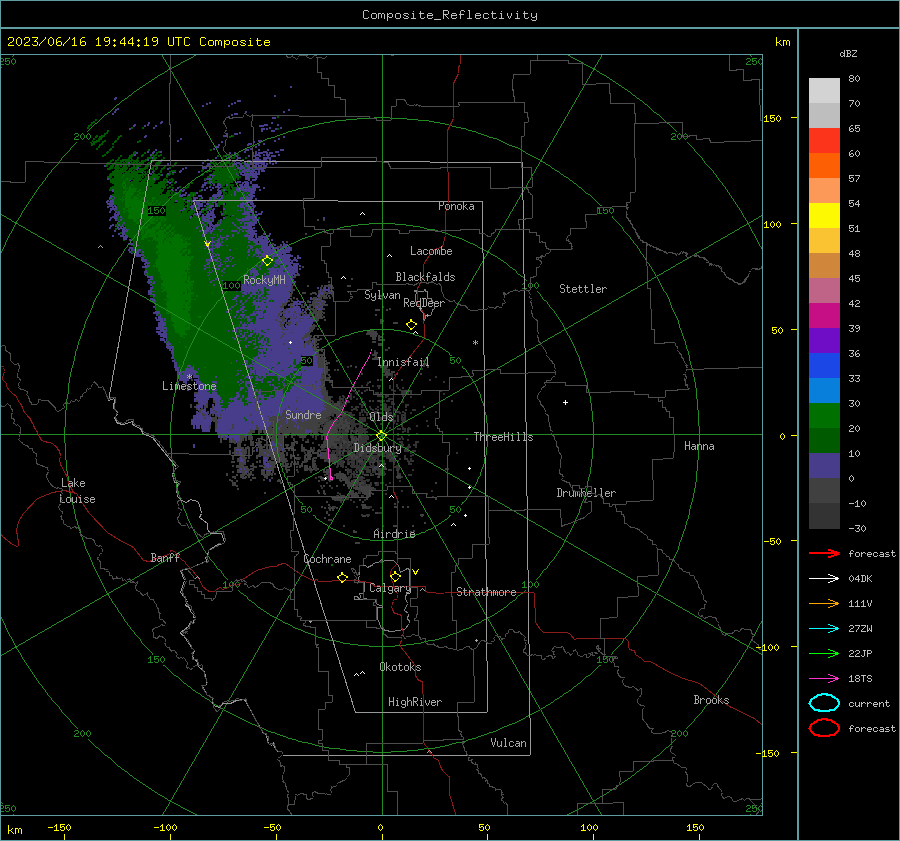Click the Vulcan city label
This screenshot has width=900, height=841.
point(508,743)
